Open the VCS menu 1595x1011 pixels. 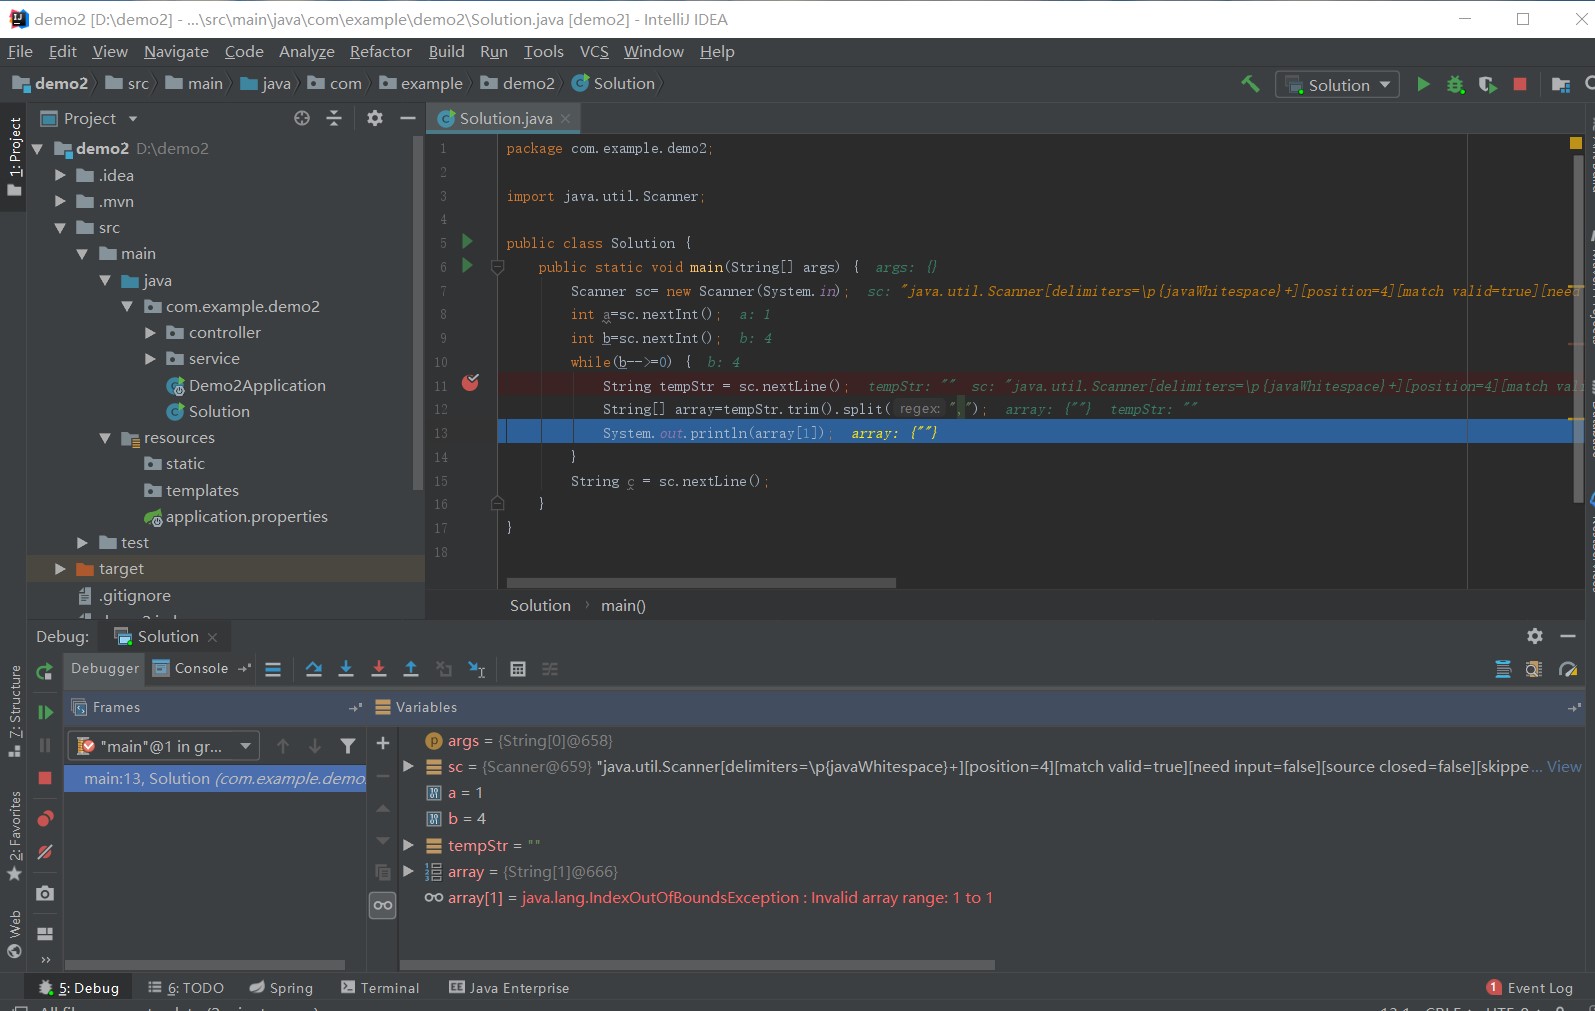click(594, 51)
